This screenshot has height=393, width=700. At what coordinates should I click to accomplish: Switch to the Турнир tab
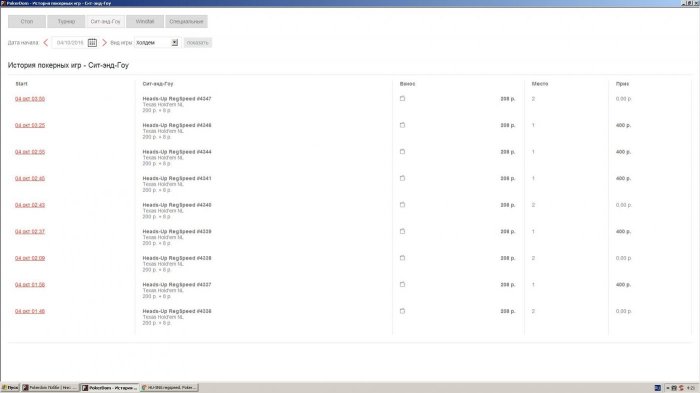66,21
